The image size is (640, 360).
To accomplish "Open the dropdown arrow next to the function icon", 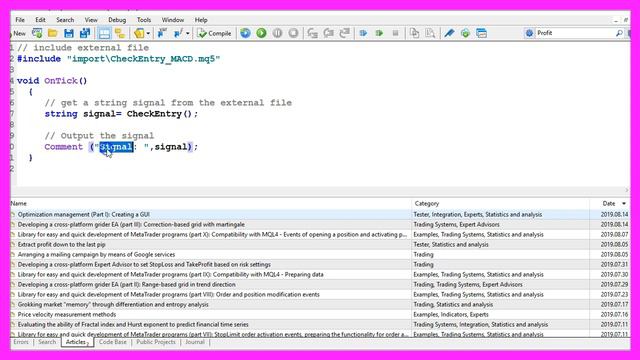I will pyautogui.click(x=188, y=33).
